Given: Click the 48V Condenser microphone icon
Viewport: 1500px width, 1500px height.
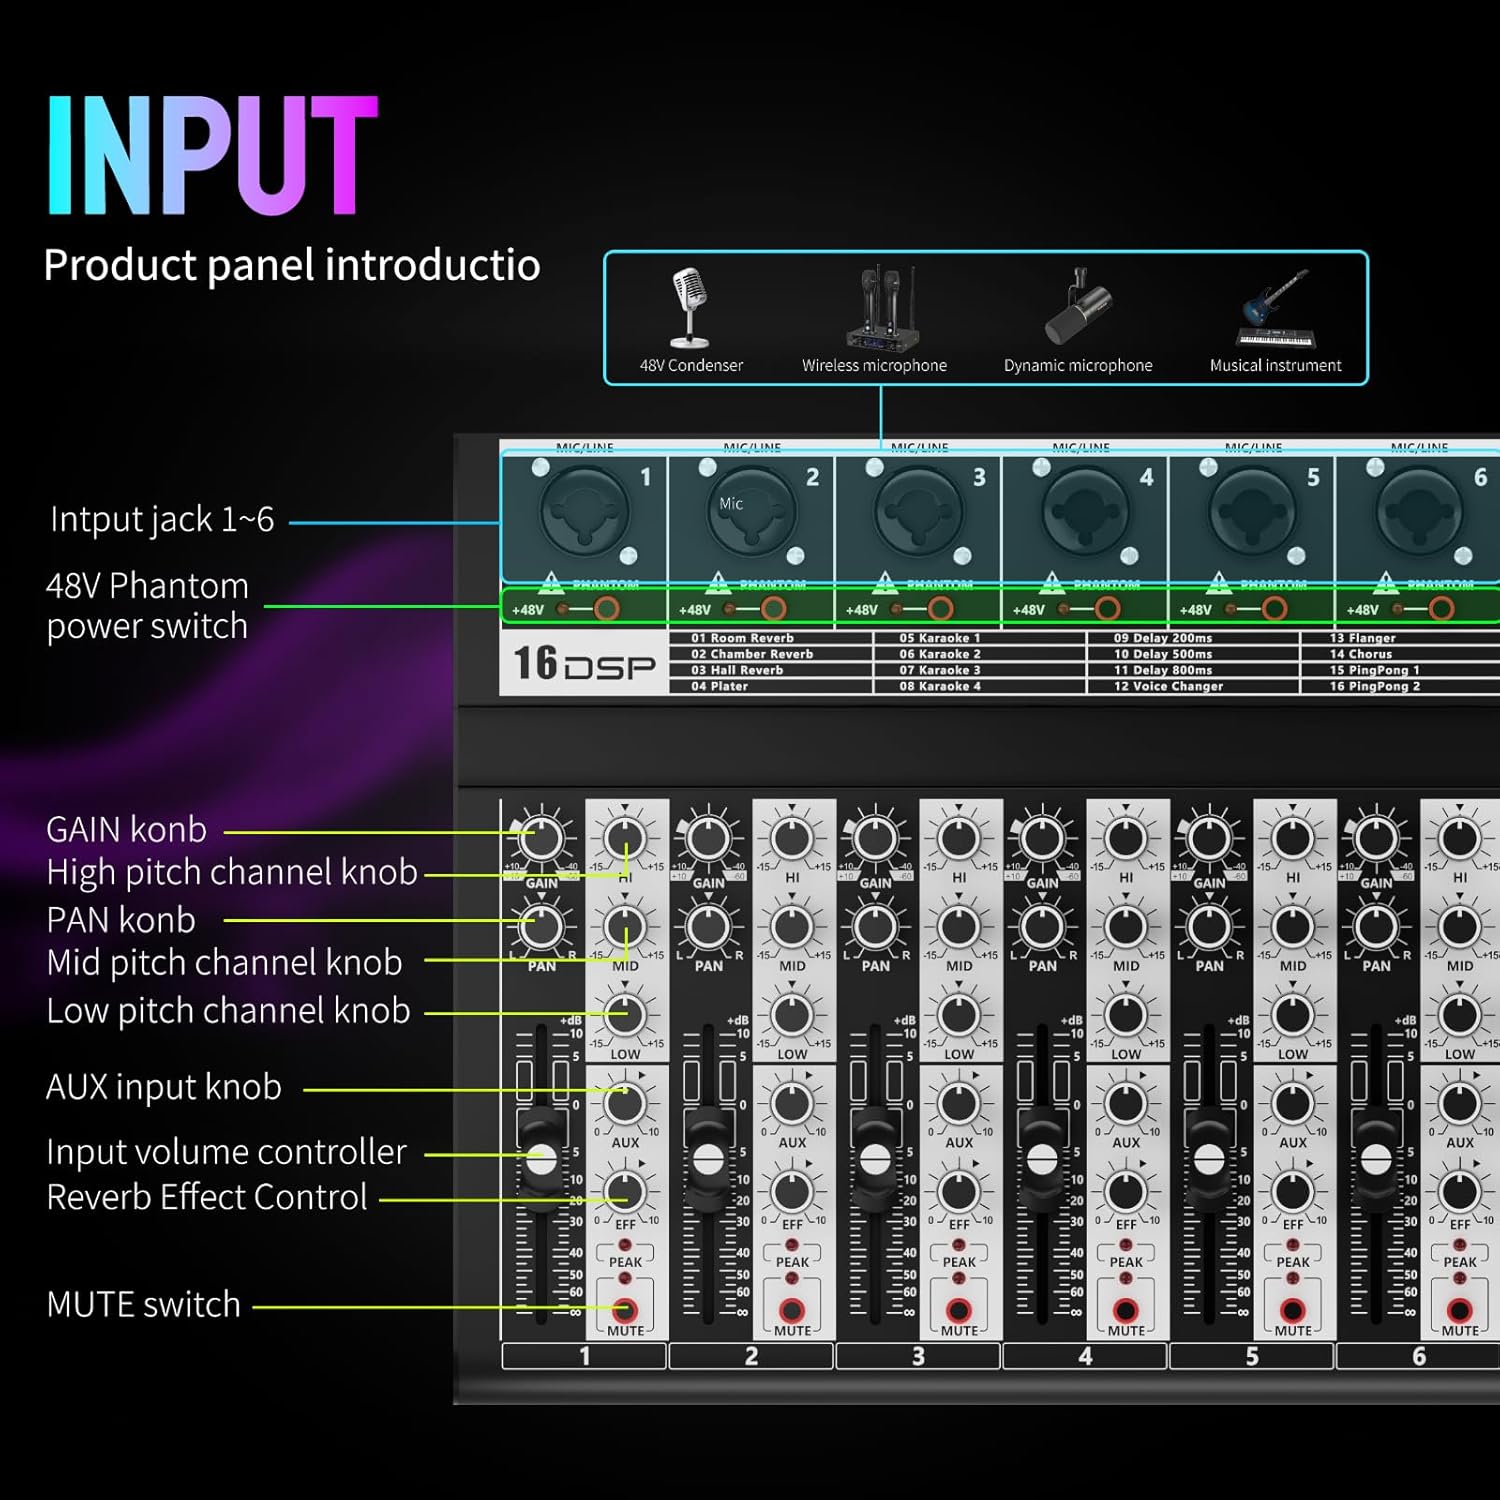Looking at the screenshot, I should click(x=689, y=308).
